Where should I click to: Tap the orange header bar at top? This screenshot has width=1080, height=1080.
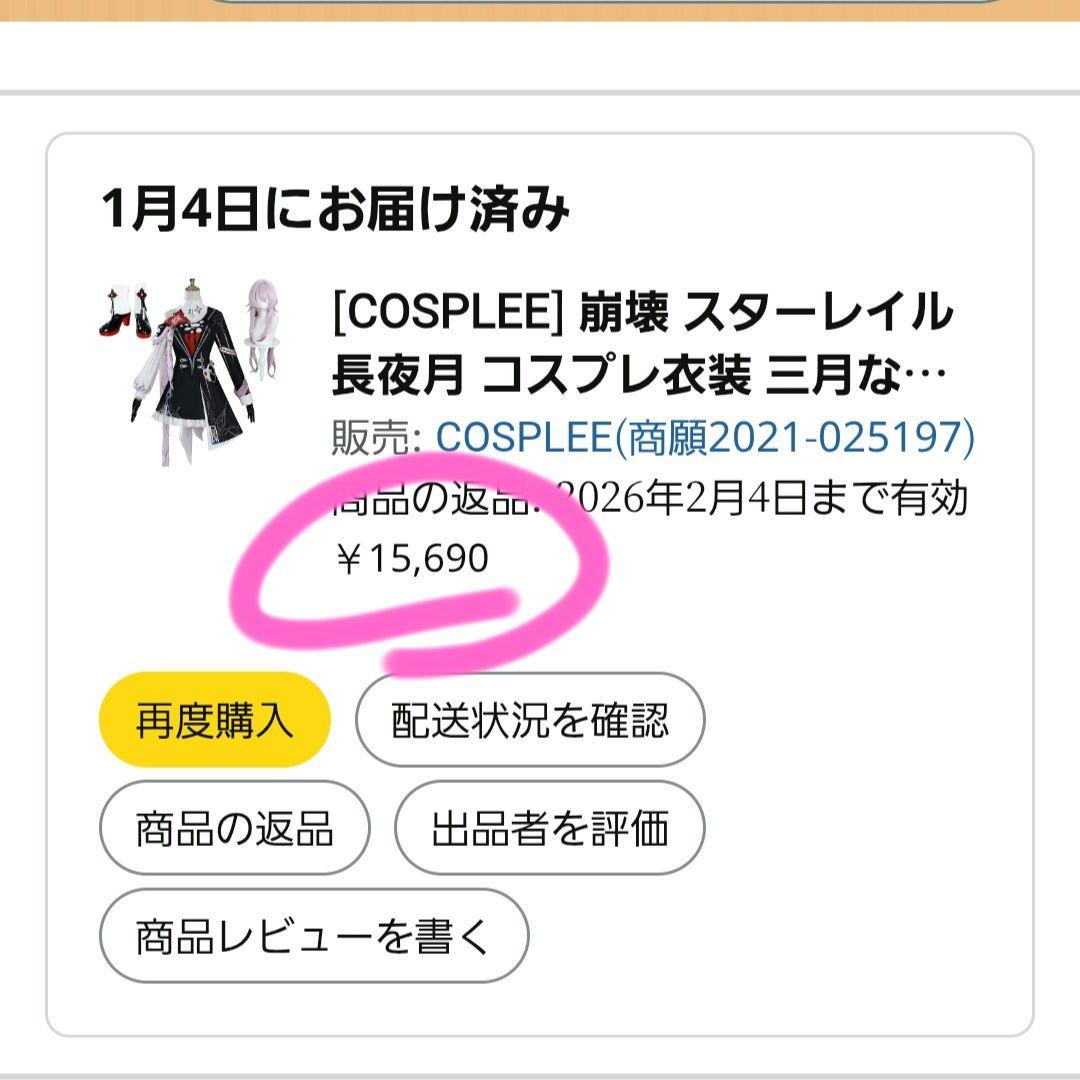click(540, 10)
